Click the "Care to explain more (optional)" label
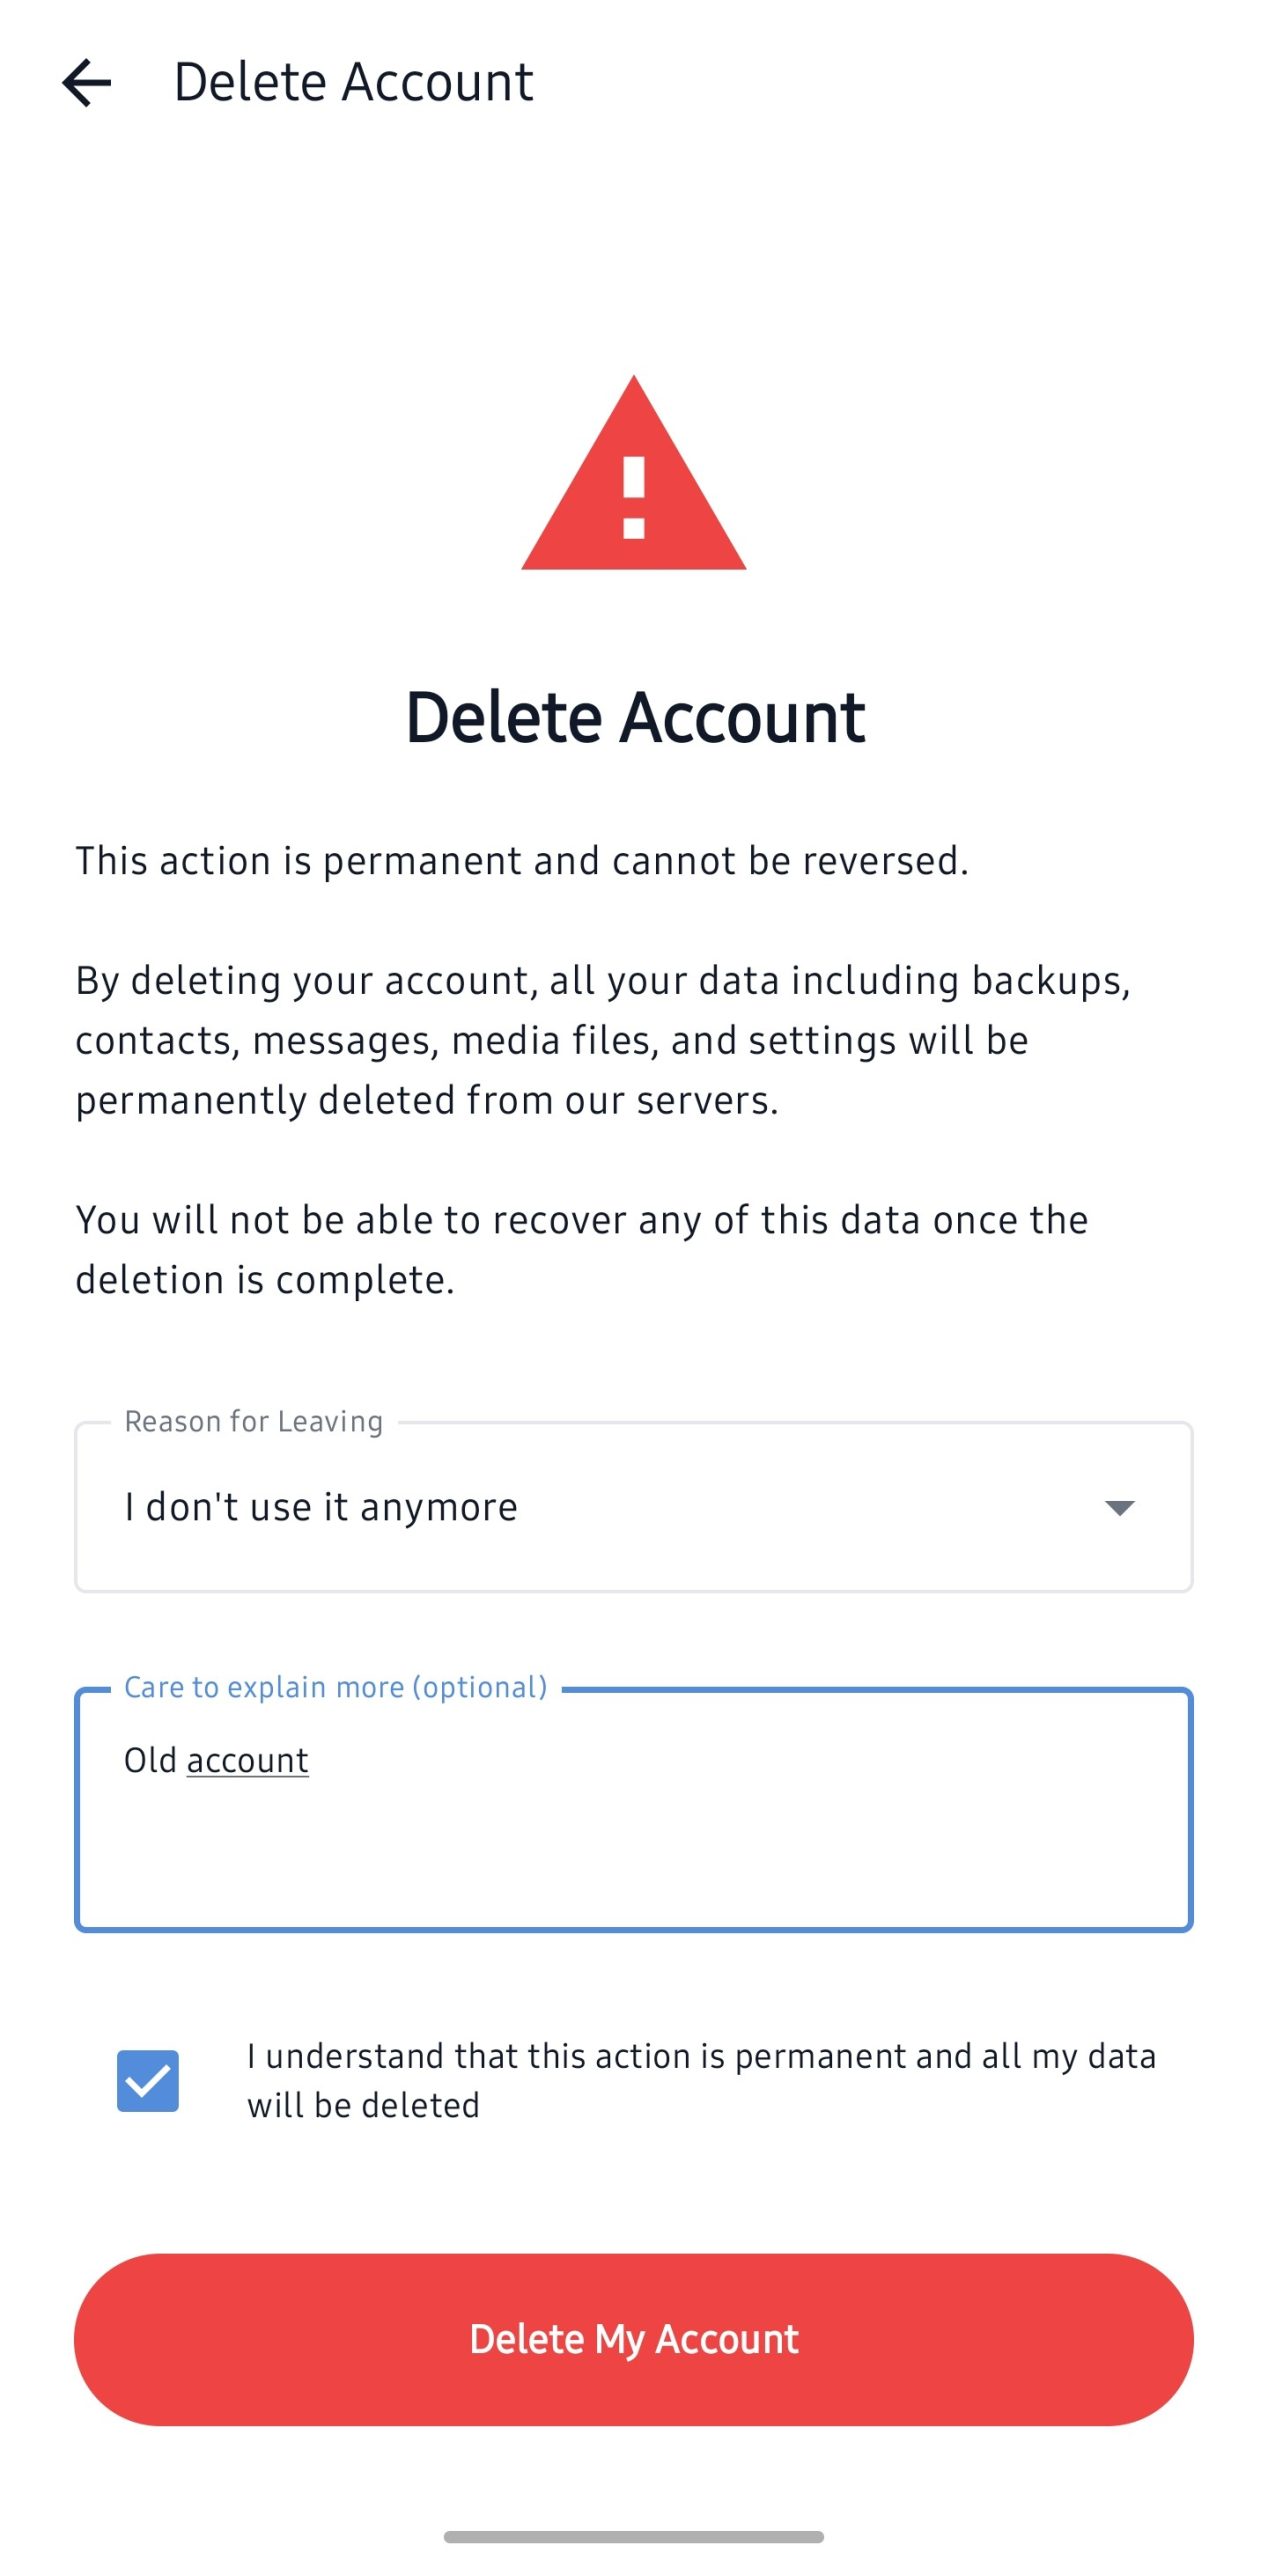The image size is (1268, 2560). pos(335,1687)
